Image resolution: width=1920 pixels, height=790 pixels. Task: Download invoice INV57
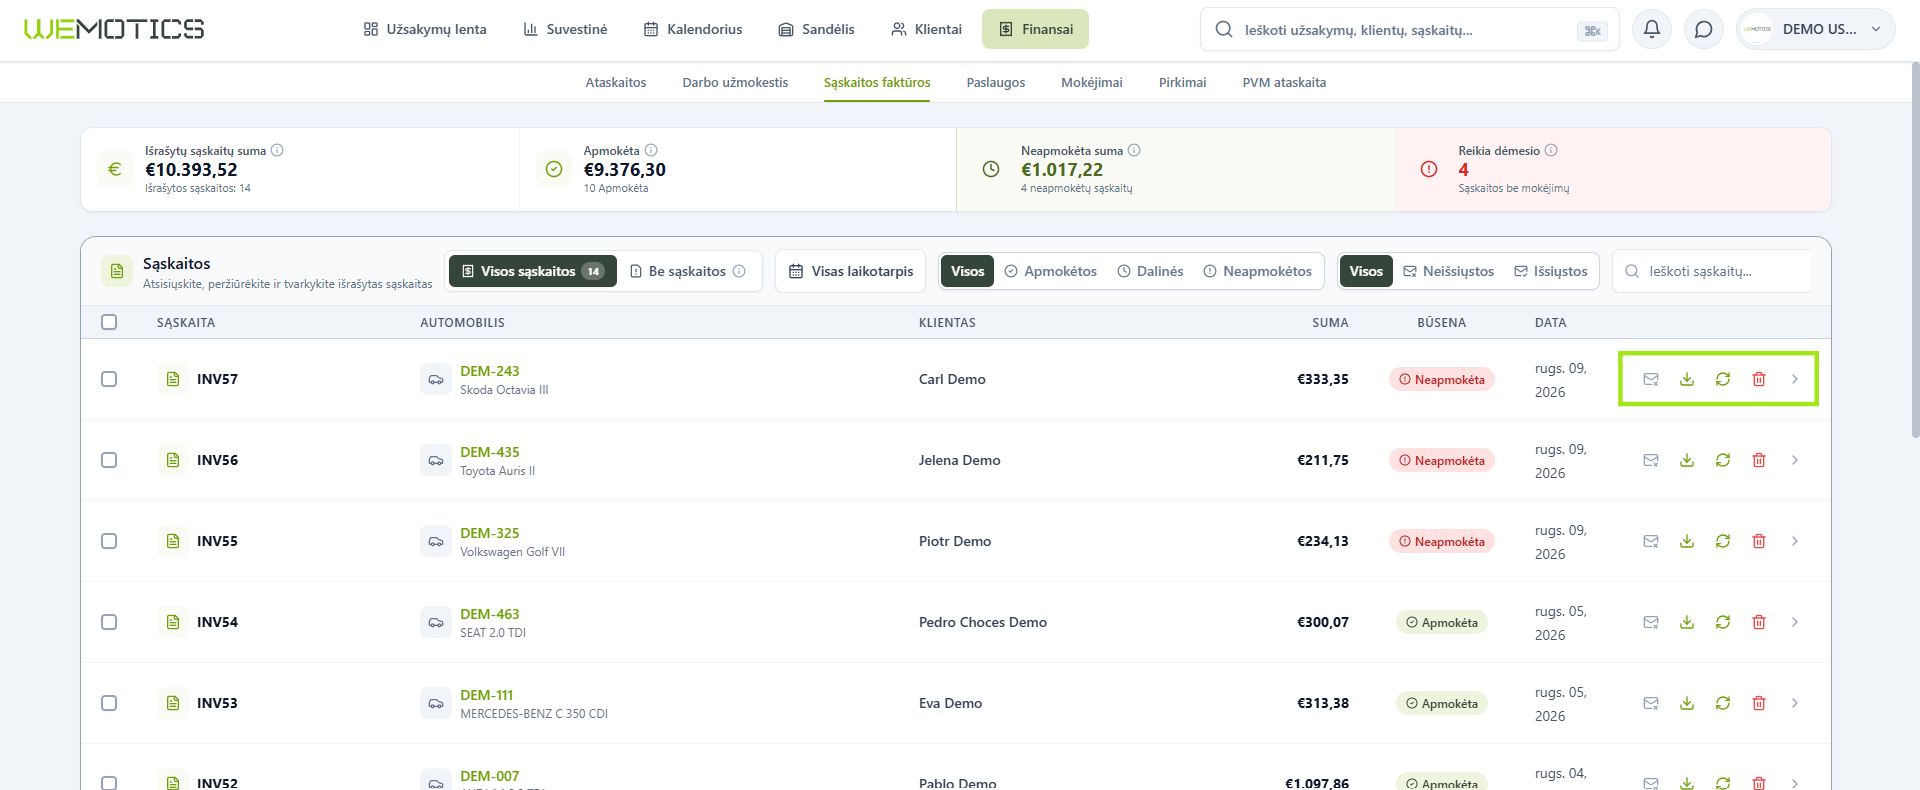pos(1687,379)
